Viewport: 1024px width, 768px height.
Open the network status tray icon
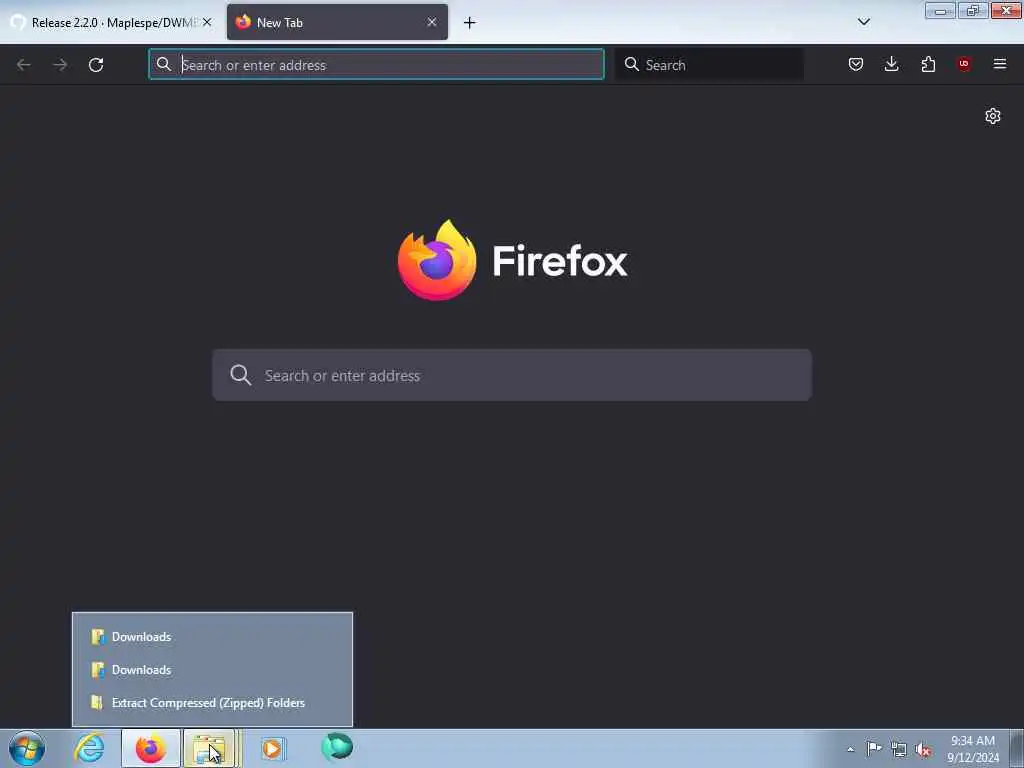tap(899, 749)
